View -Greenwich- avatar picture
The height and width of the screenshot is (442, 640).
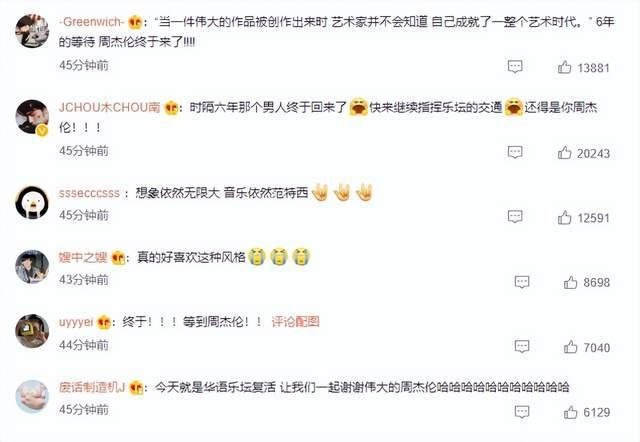click(32, 31)
